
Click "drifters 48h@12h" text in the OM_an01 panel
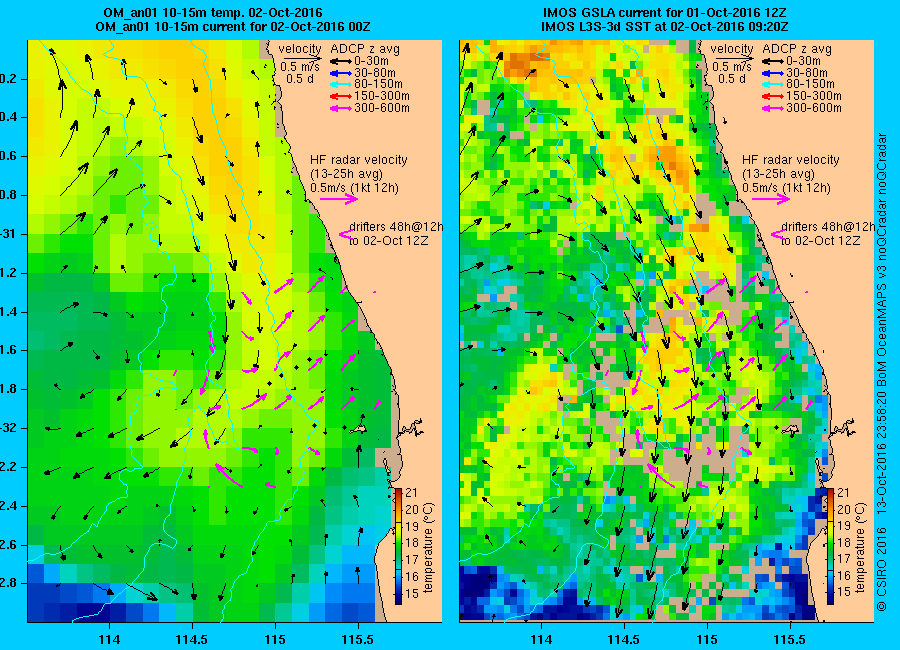point(396,227)
